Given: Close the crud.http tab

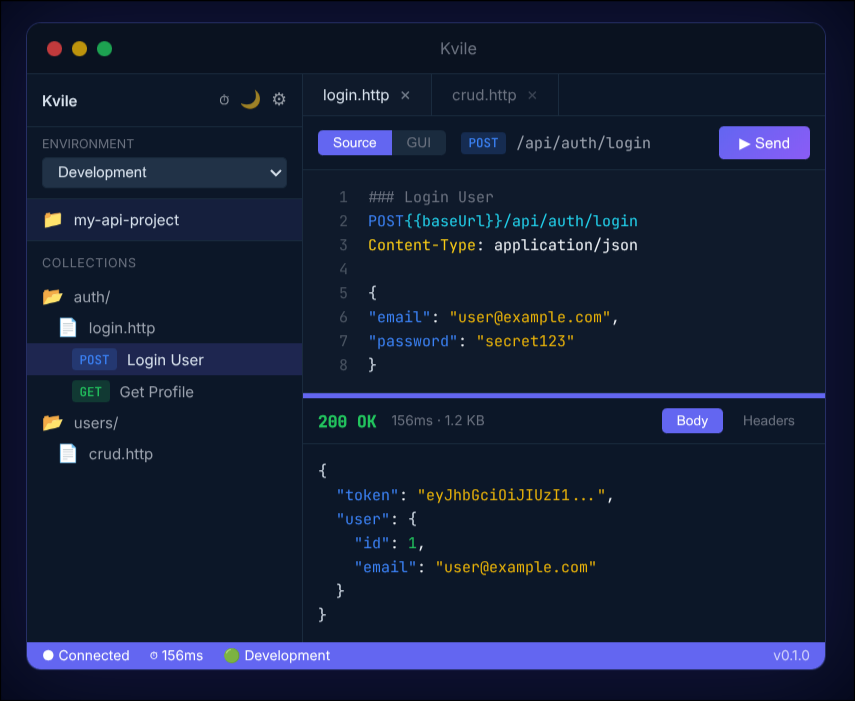Looking at the screenshot, I should 531,95.
